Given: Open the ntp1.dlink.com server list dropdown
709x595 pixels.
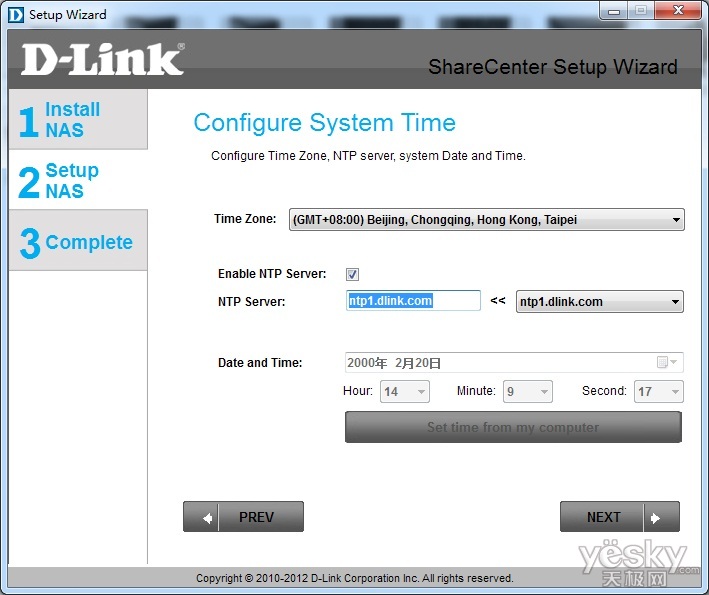Looking at the screenshot, I should point(600,302).
